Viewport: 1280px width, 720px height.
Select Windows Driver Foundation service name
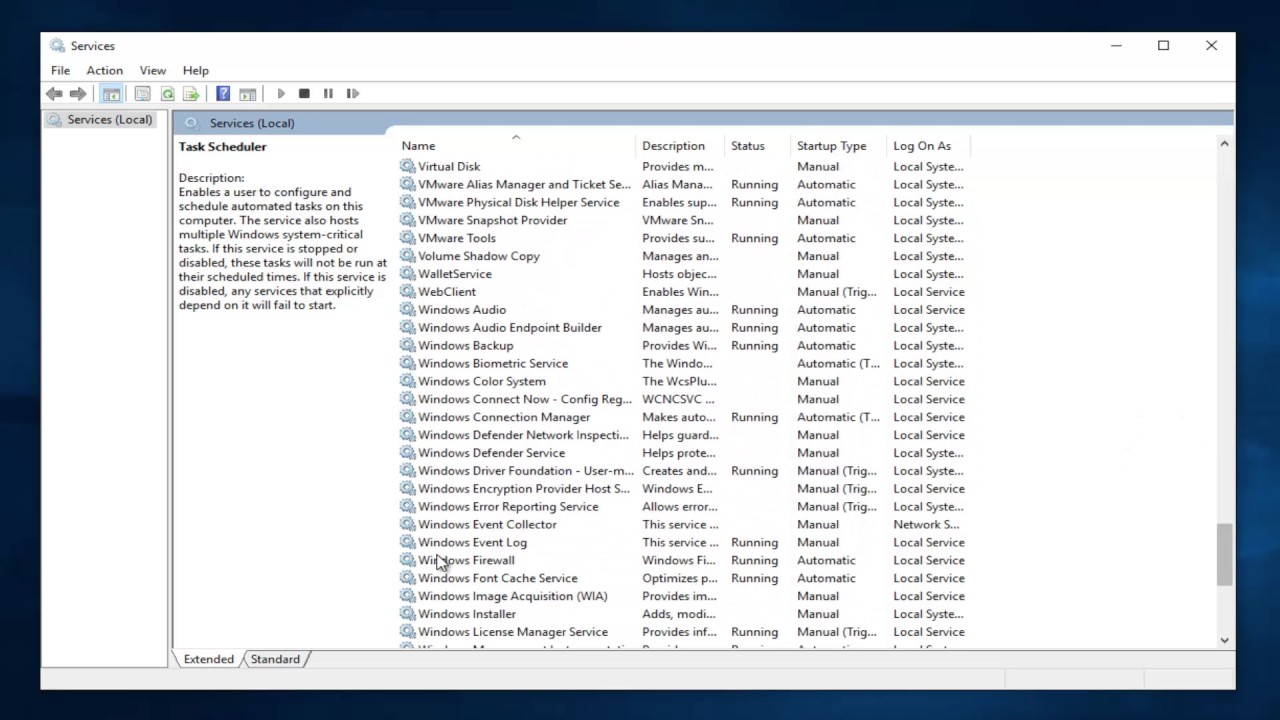tap(525, 471)
